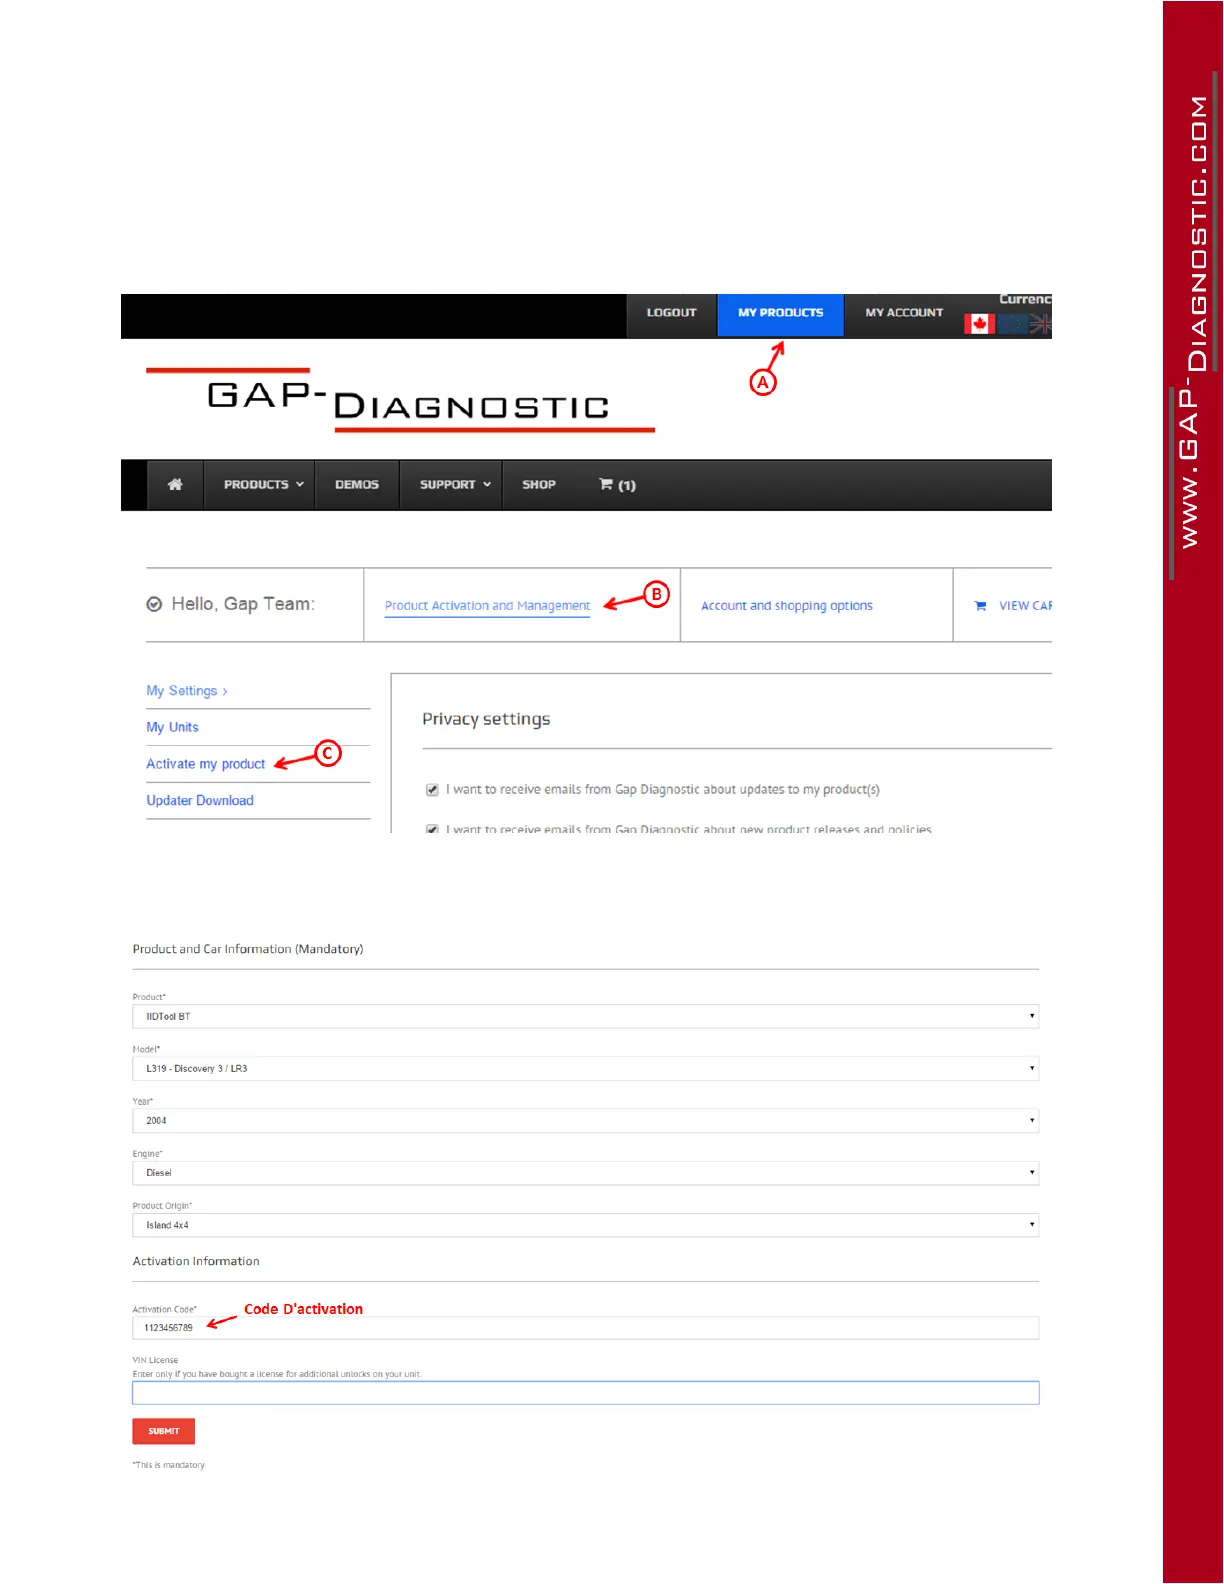Screen dimensions: 1224x1584
Task: Toggle emails about product updates checkbox
Action: [432, 790]
